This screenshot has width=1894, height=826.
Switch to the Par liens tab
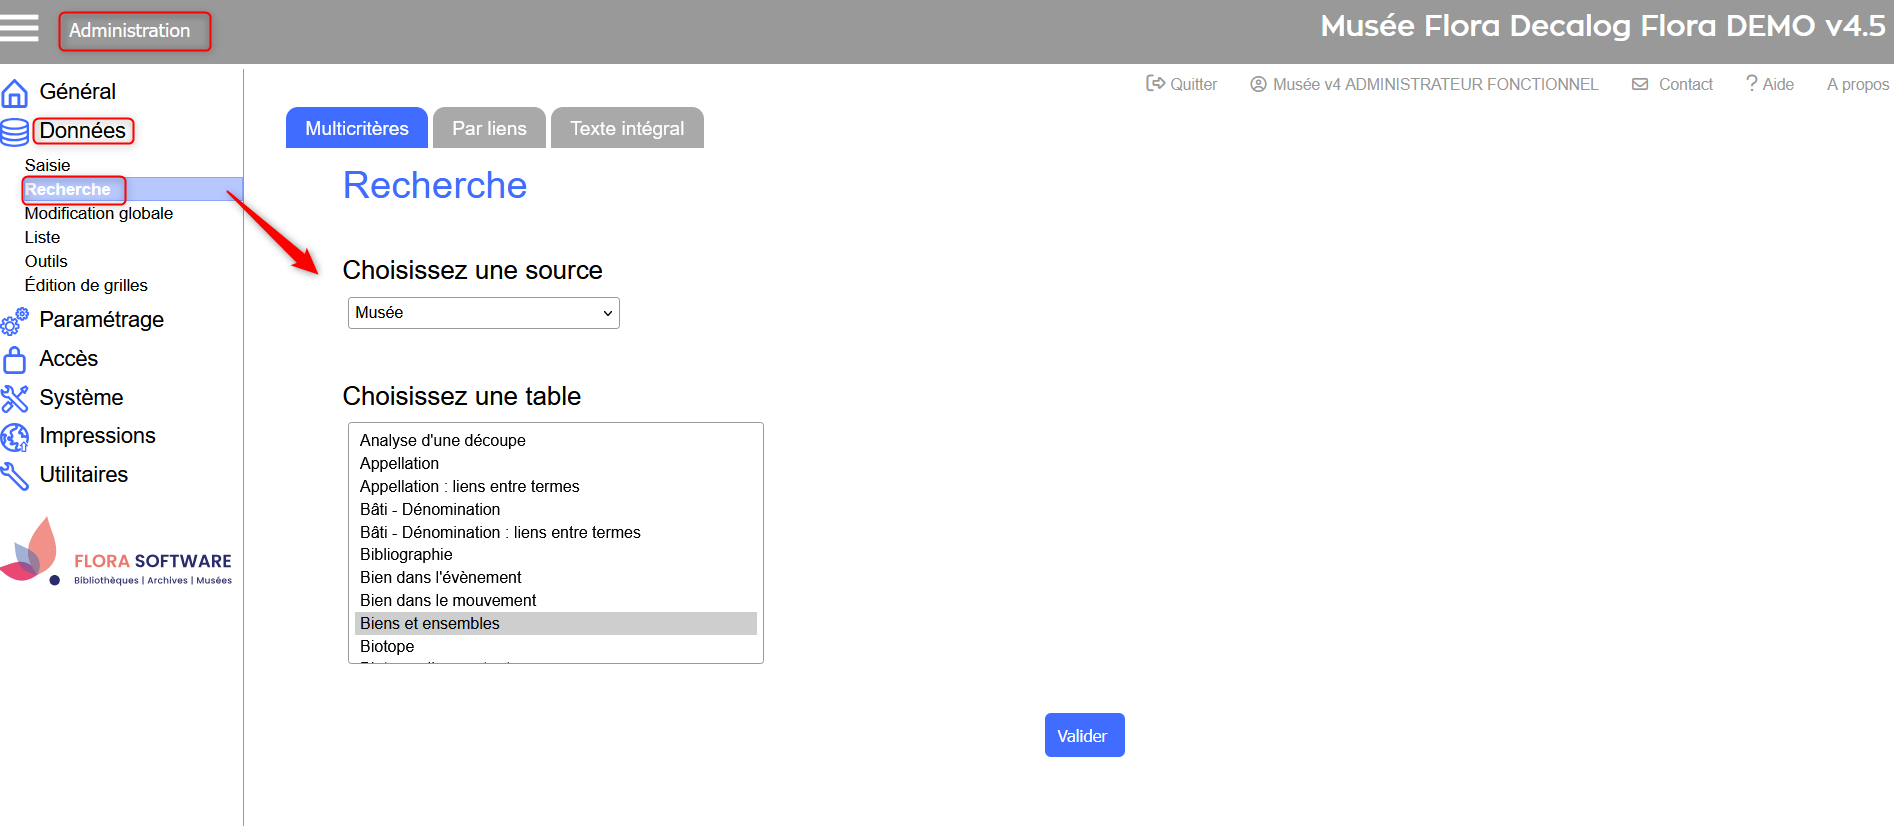pos(489,128)
